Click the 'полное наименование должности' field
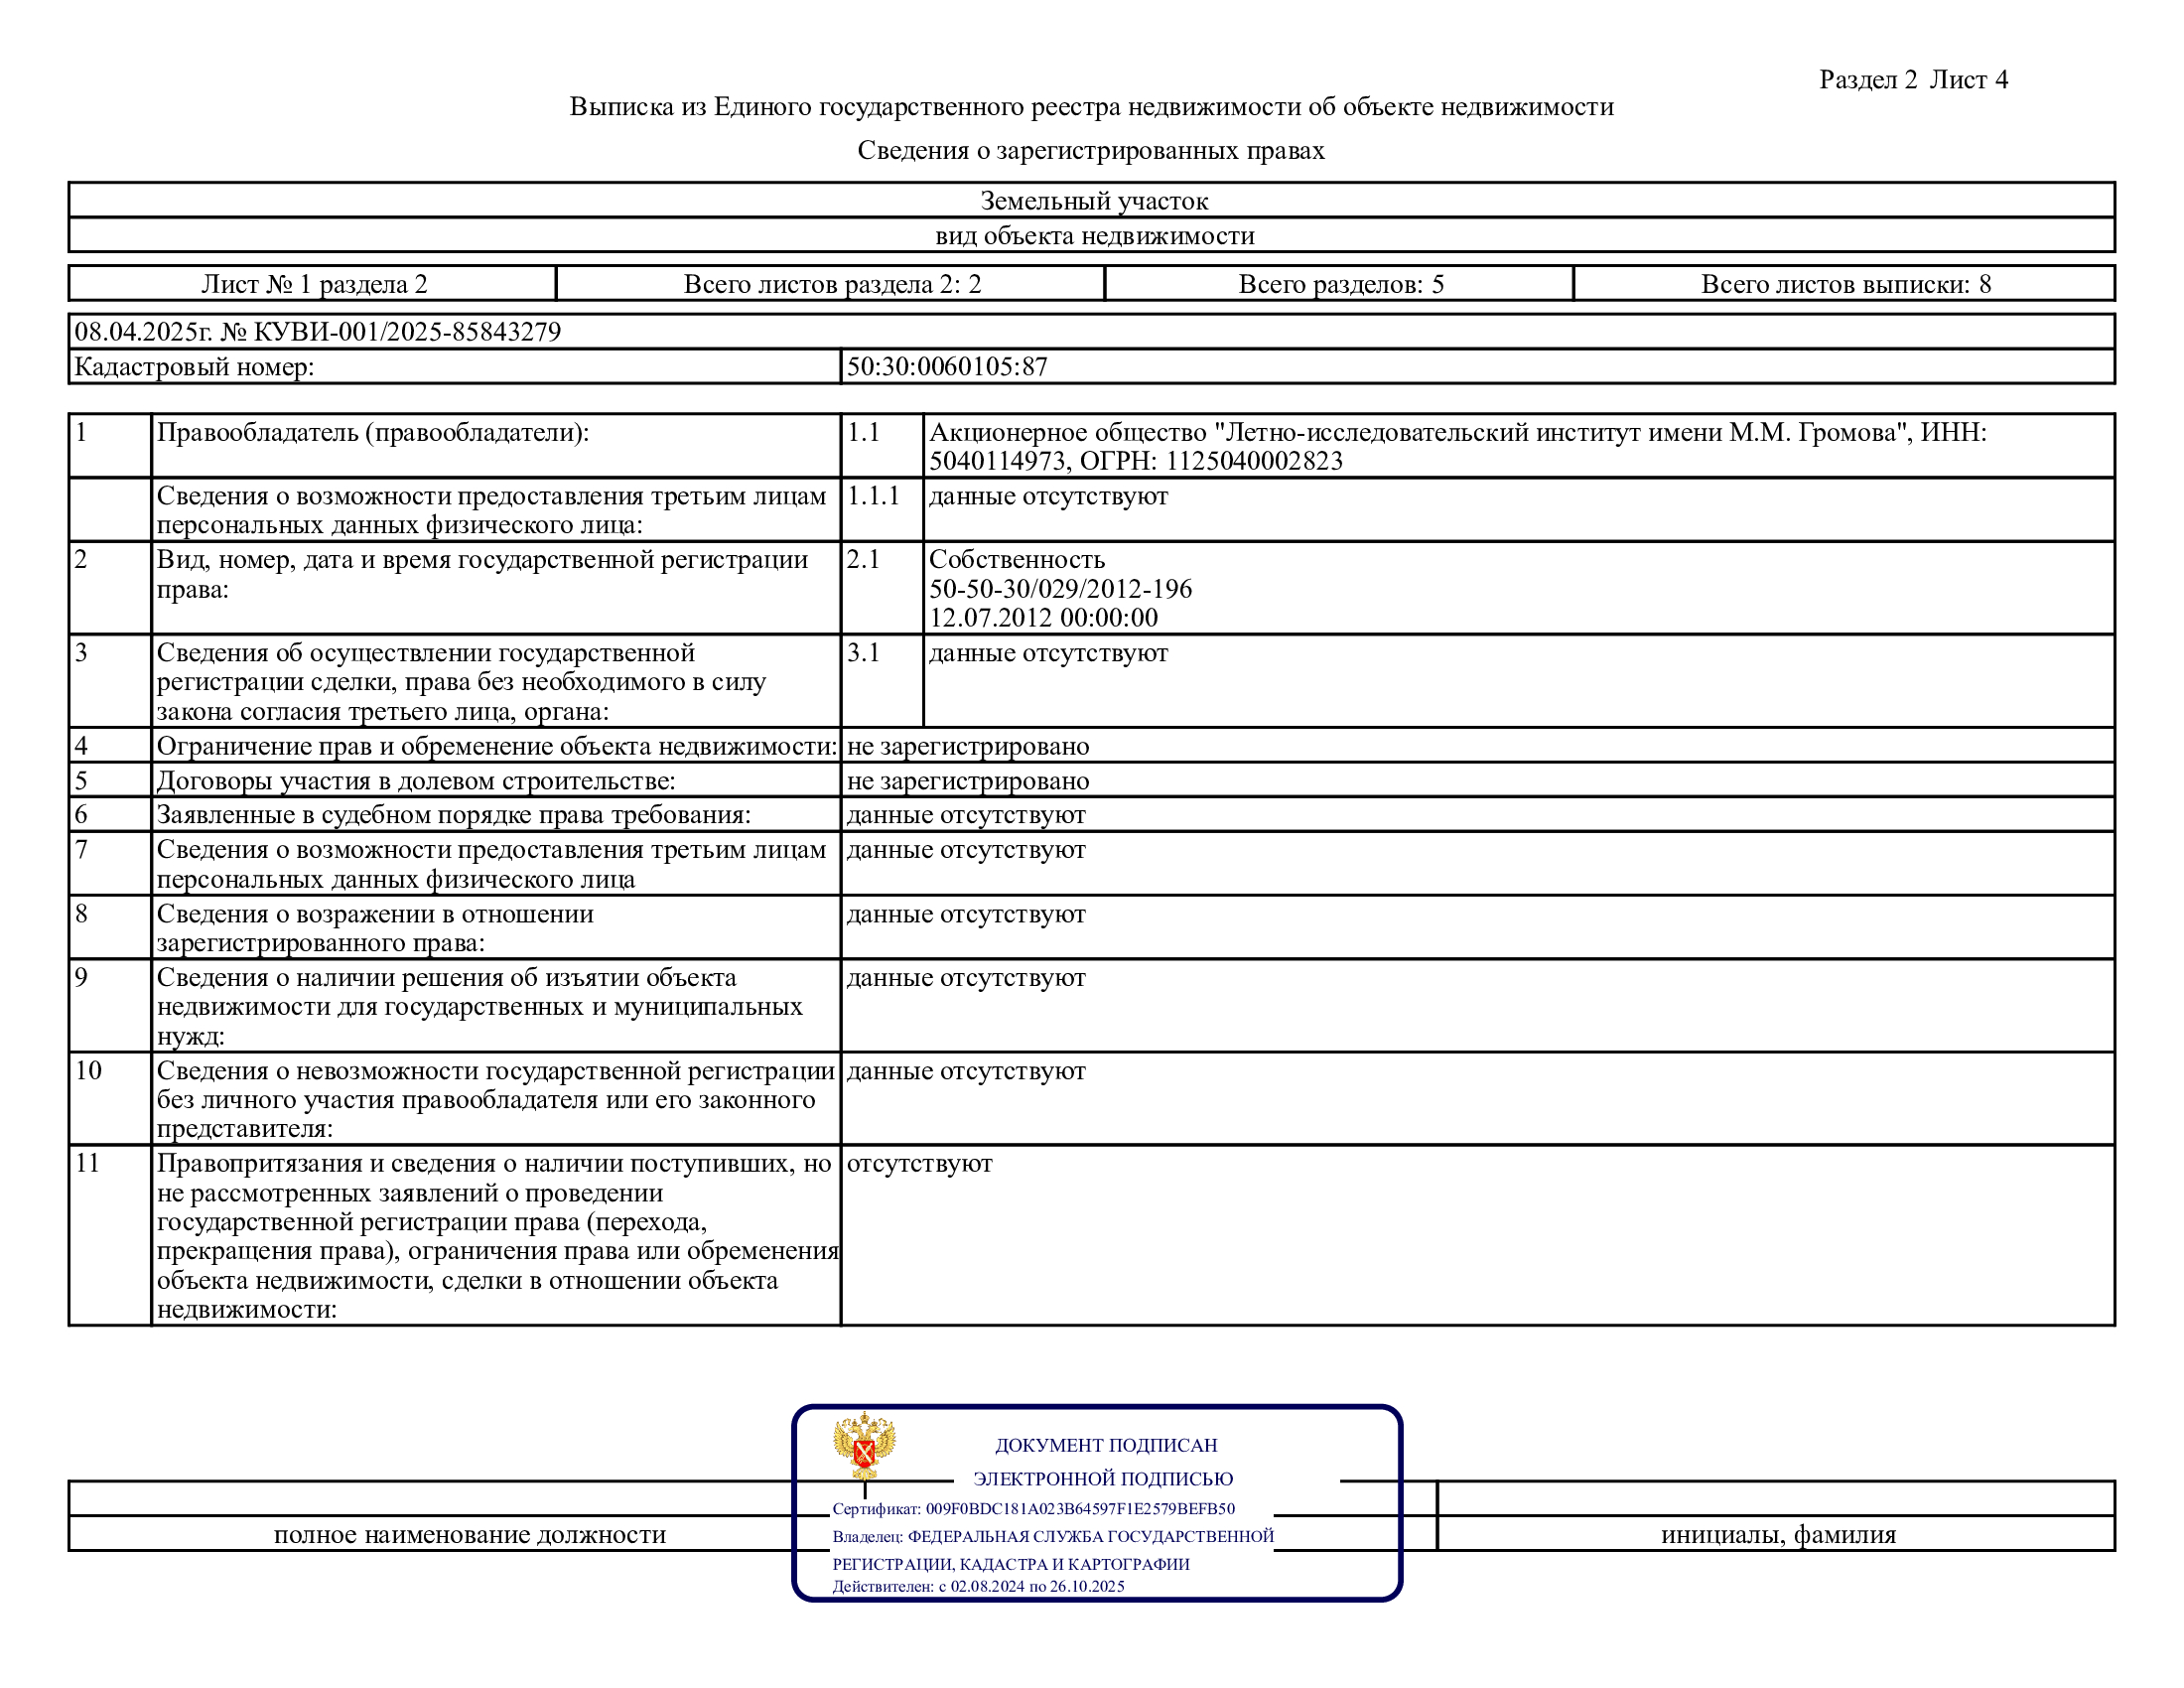The height and width of the screenshot is (1688, 2184). click(469, 1535)
